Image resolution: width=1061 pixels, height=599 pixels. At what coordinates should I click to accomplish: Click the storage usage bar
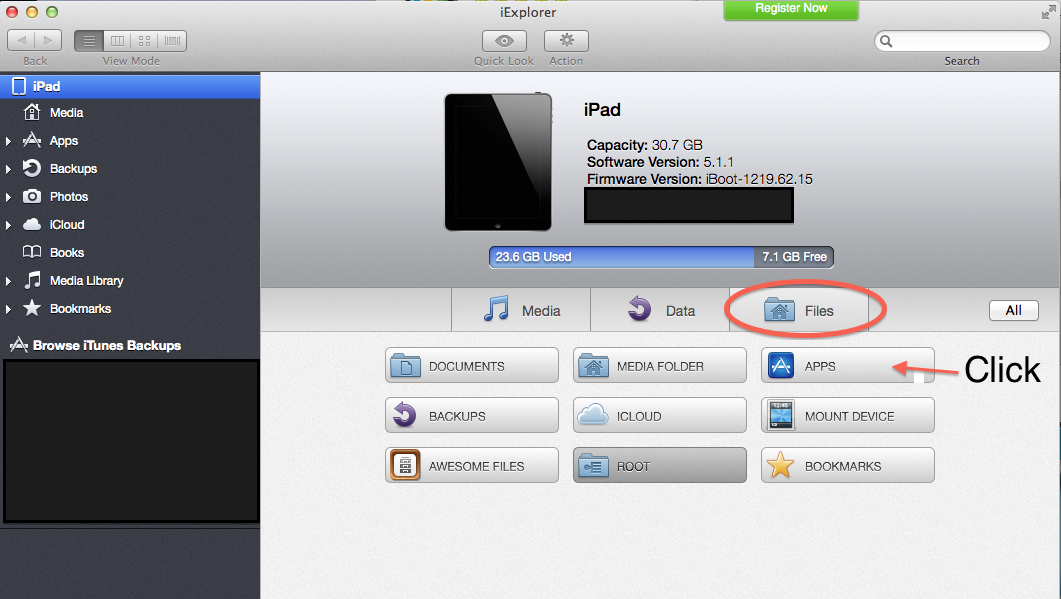(x=661, y=257)
